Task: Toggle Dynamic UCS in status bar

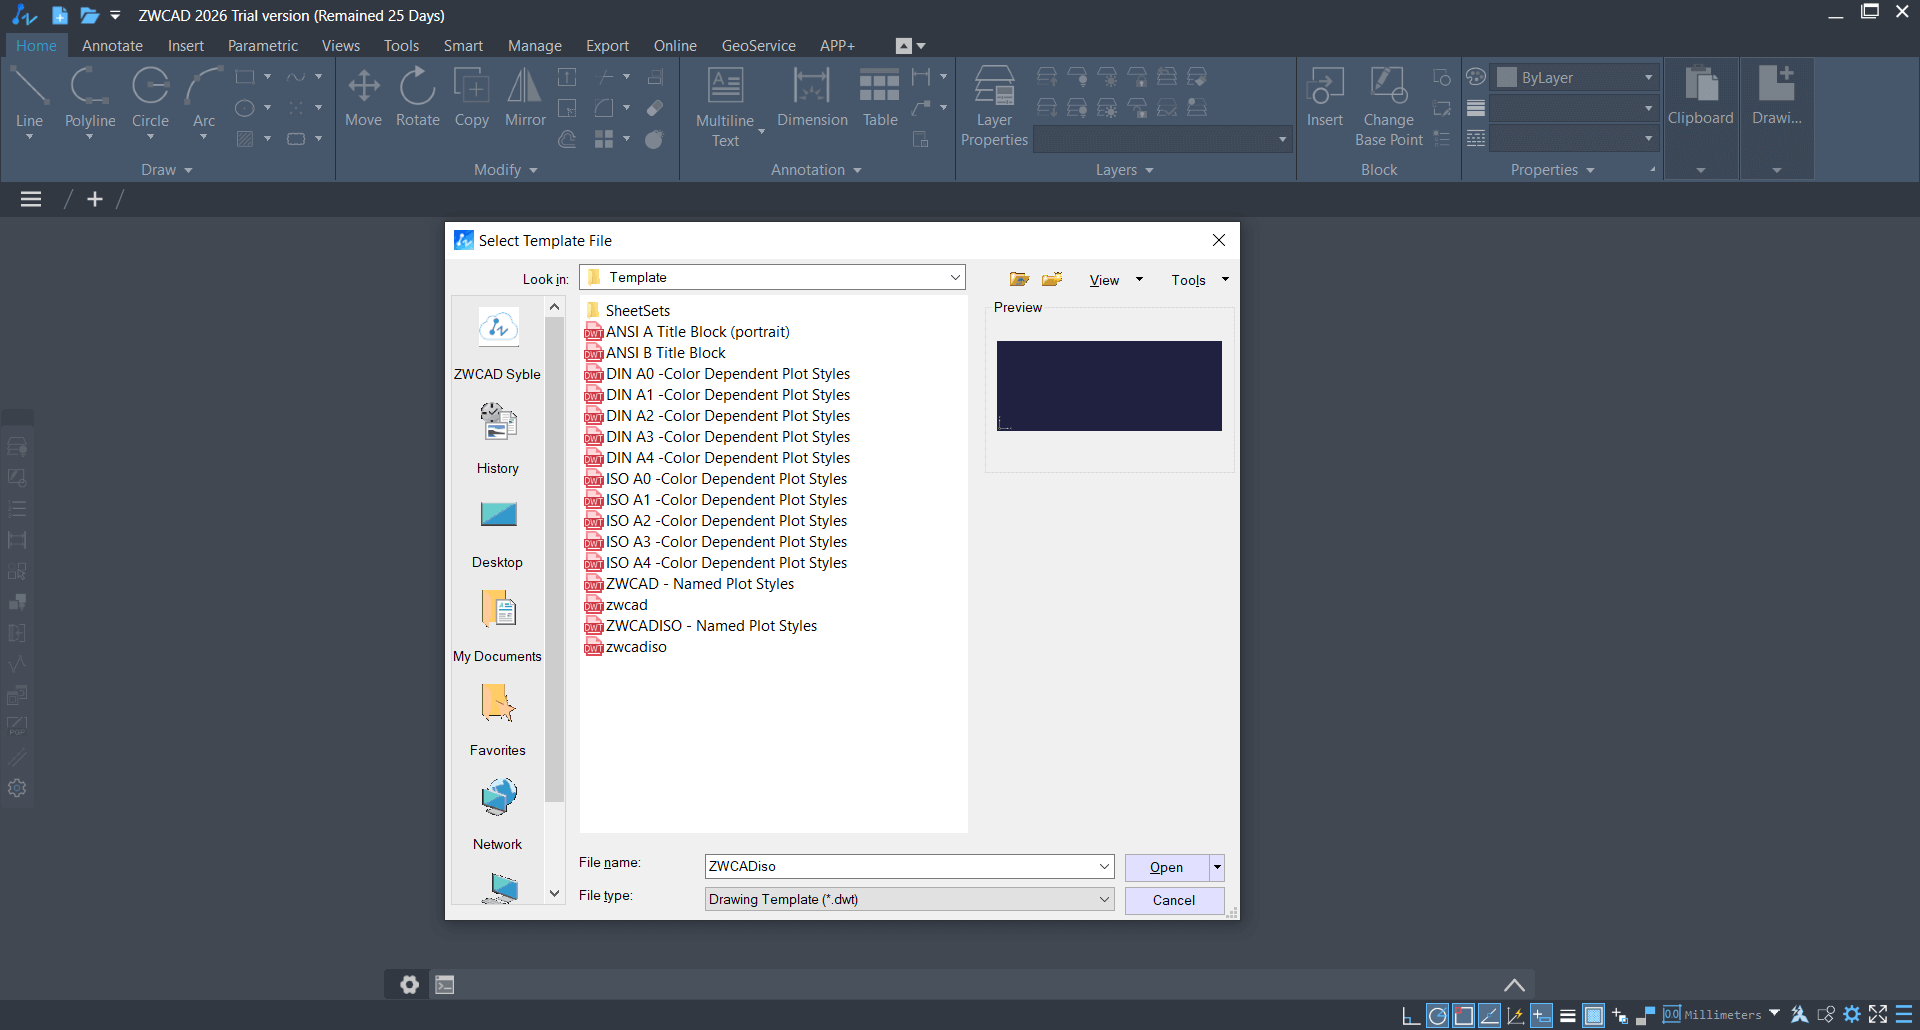Action: tap(1515, 1015)
